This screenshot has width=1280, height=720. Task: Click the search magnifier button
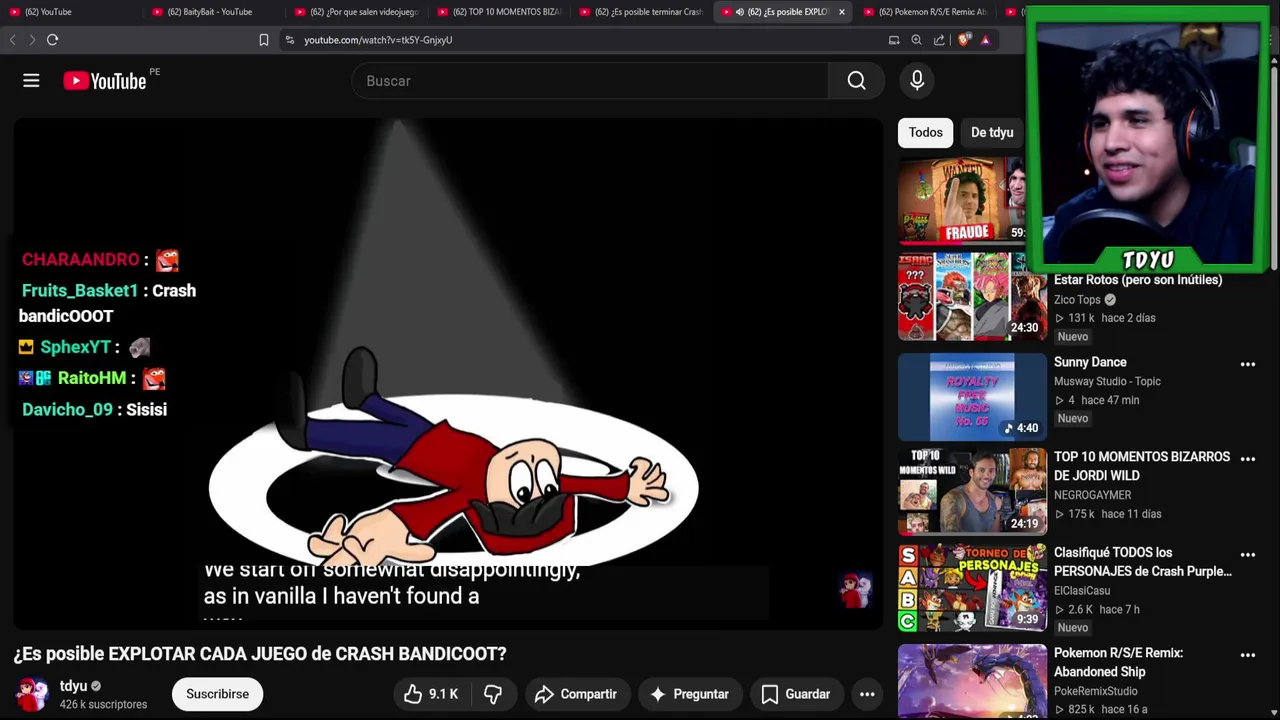[x=856, y=81]
